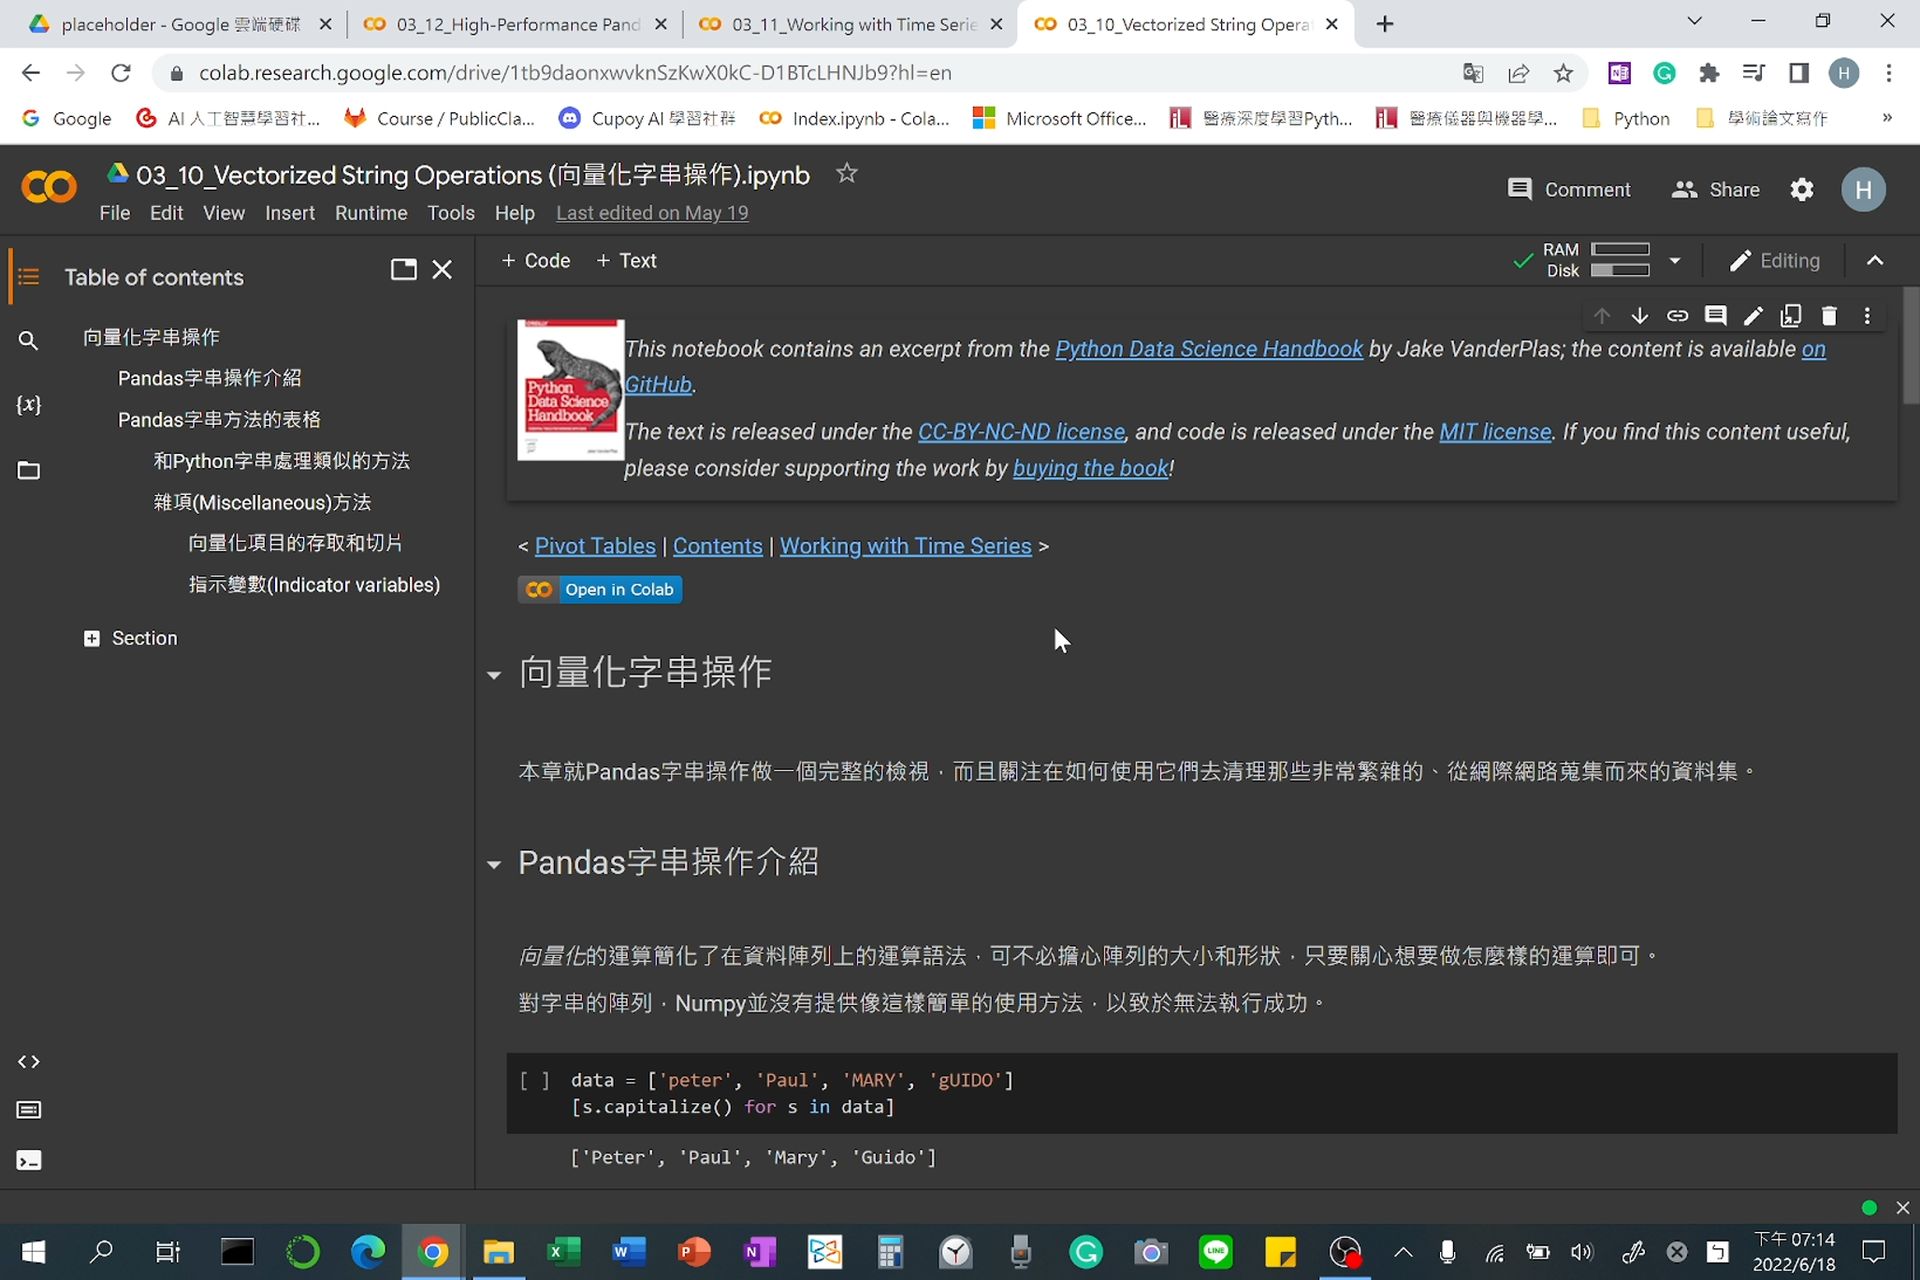
Task: Bookmark the page in Chrome
Action: (x=1563, y=72)
